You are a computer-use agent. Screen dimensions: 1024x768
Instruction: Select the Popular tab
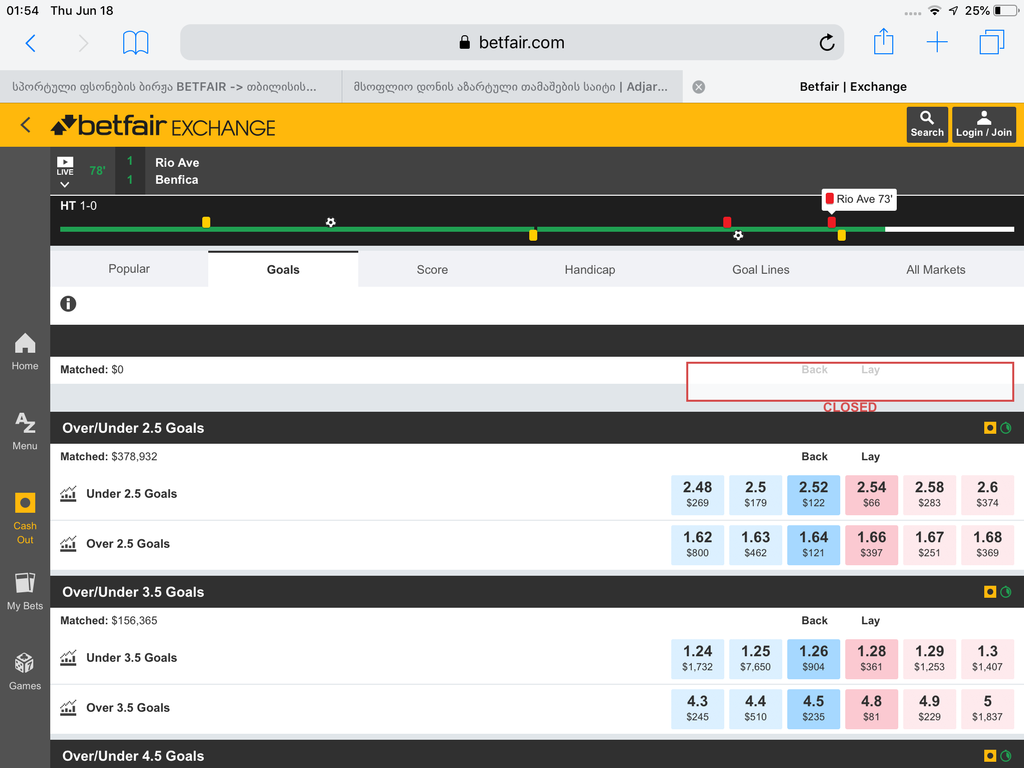tap(129, 269)
